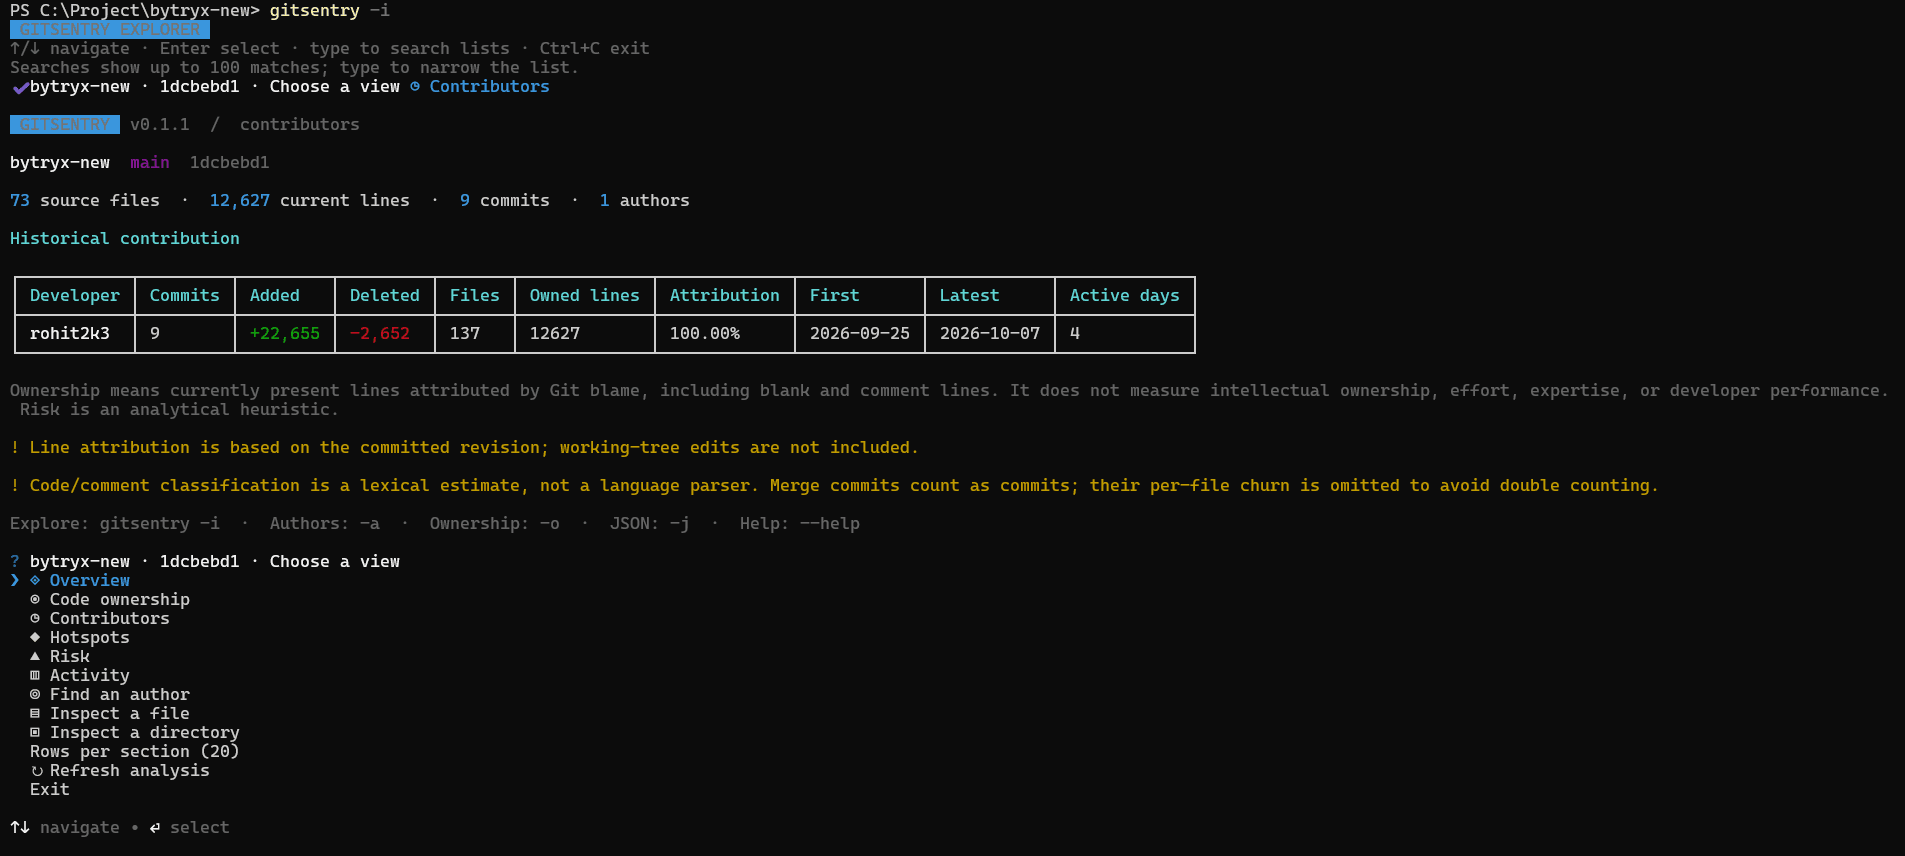Choose the Overview view
This screenshot has width=1905, height=856.
90,581
